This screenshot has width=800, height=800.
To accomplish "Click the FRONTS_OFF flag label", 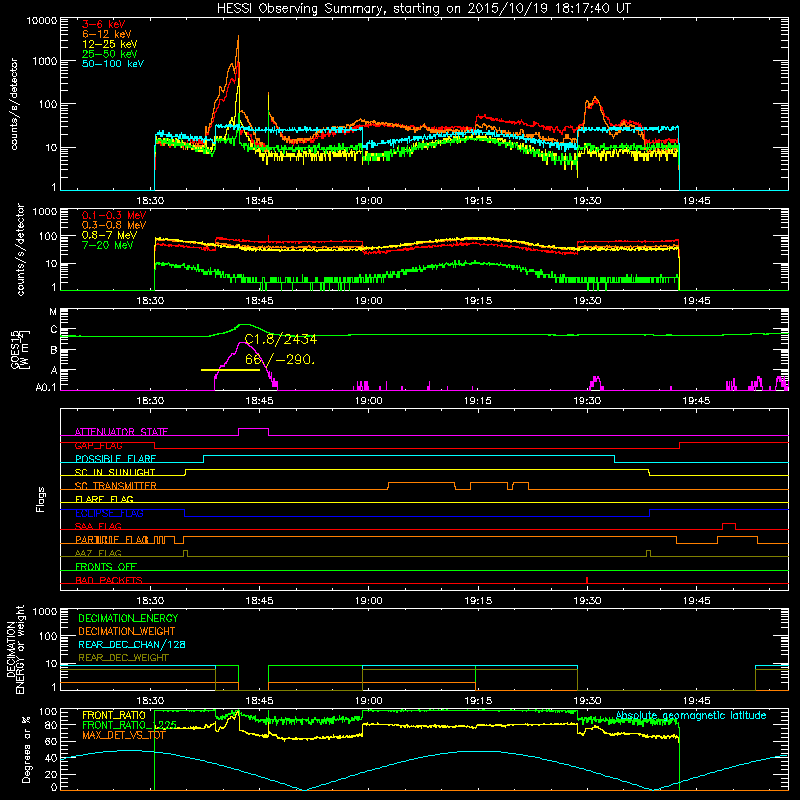I will pyautogui.click(x=106, y=567).
